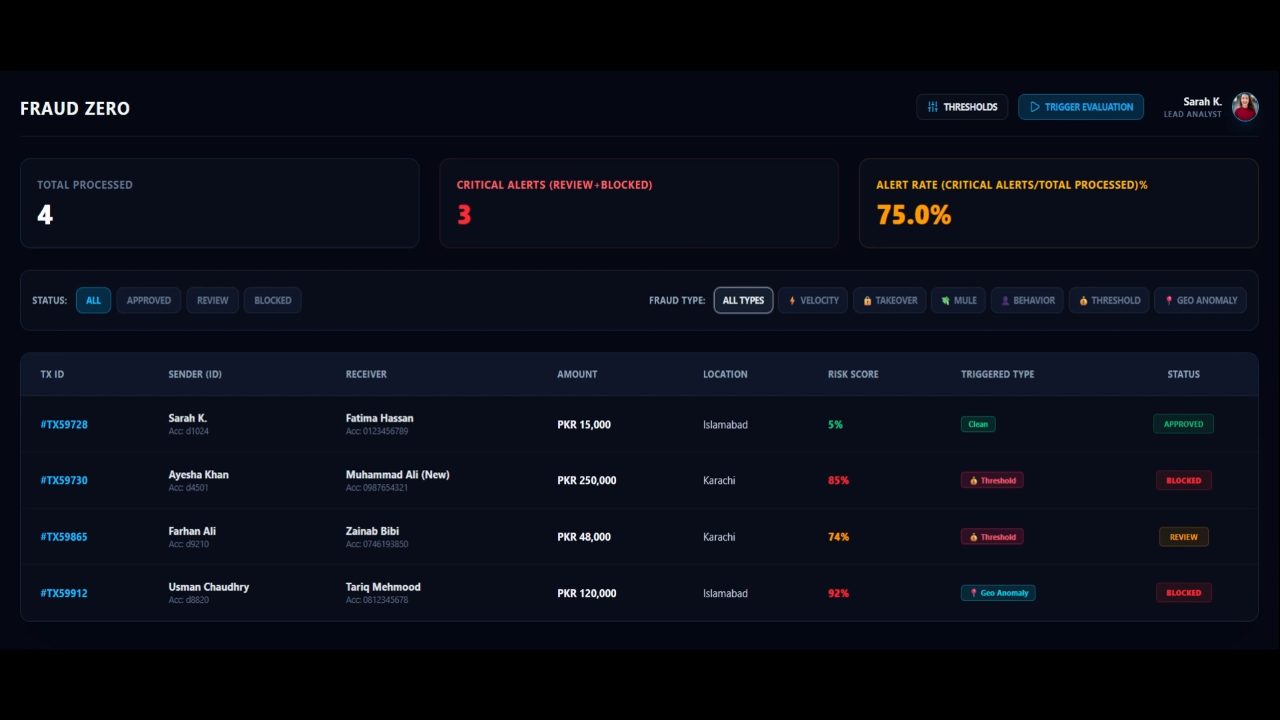This screenshot has height=720, width=1280.
Task: Click money bag icon in TX59865 Threshold tag
Action: pyautogui.click(x=973, y=537)
